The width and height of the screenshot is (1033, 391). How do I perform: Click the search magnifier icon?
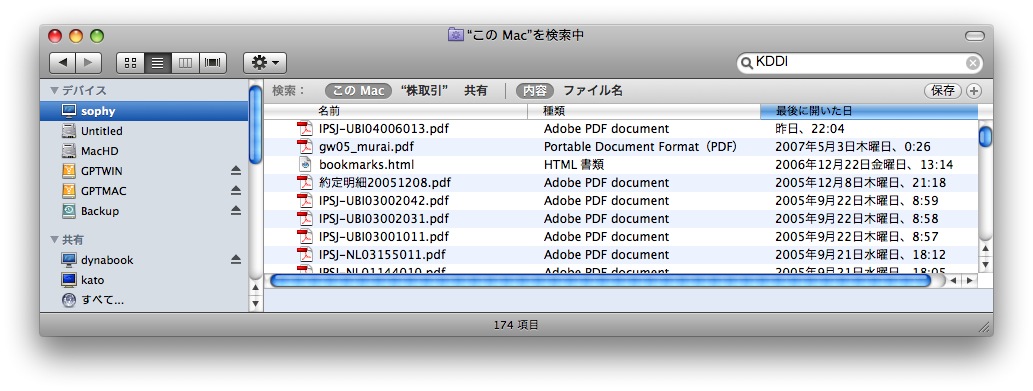pyautogui.click(x=746, y=63)
